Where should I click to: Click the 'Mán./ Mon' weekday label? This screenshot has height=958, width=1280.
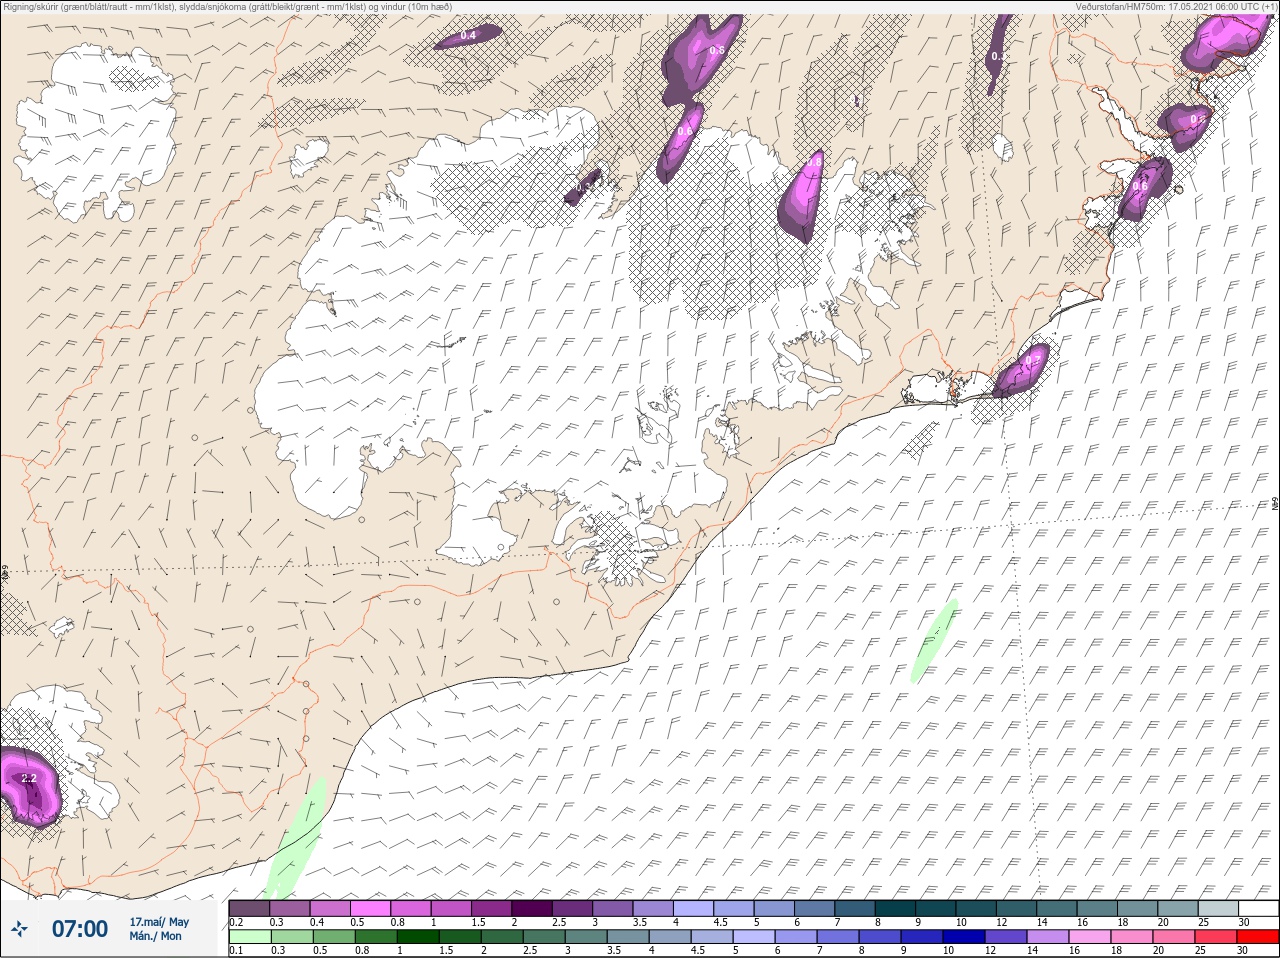[155, 936]
